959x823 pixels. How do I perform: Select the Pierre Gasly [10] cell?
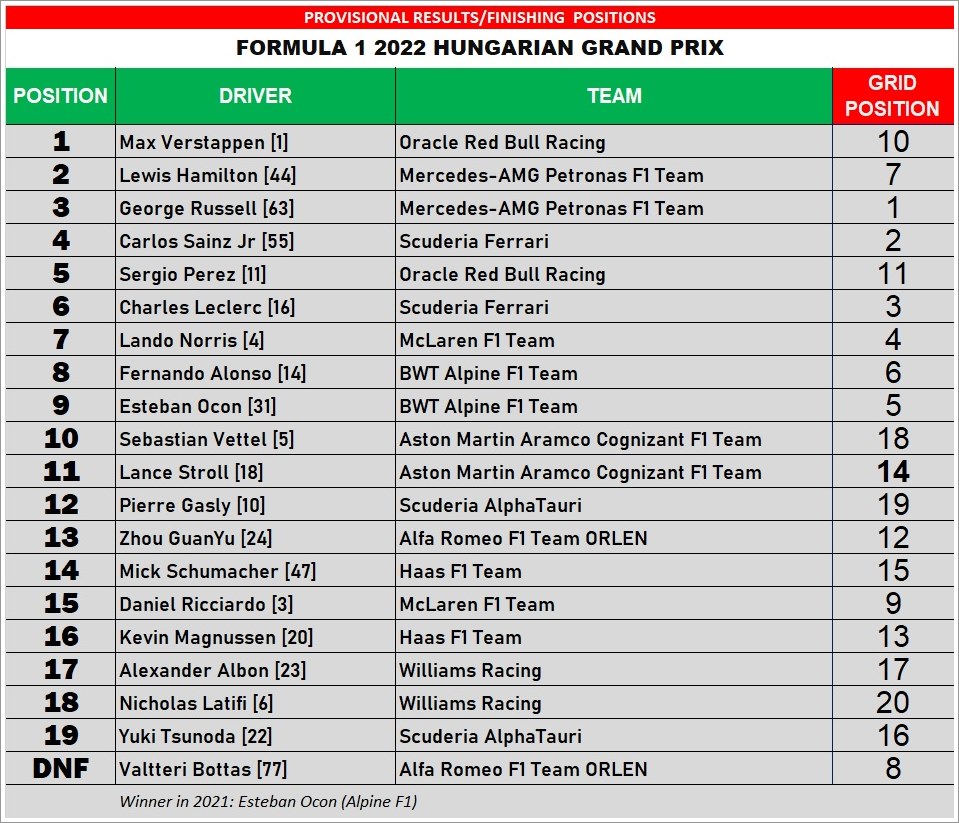[255, 505]
